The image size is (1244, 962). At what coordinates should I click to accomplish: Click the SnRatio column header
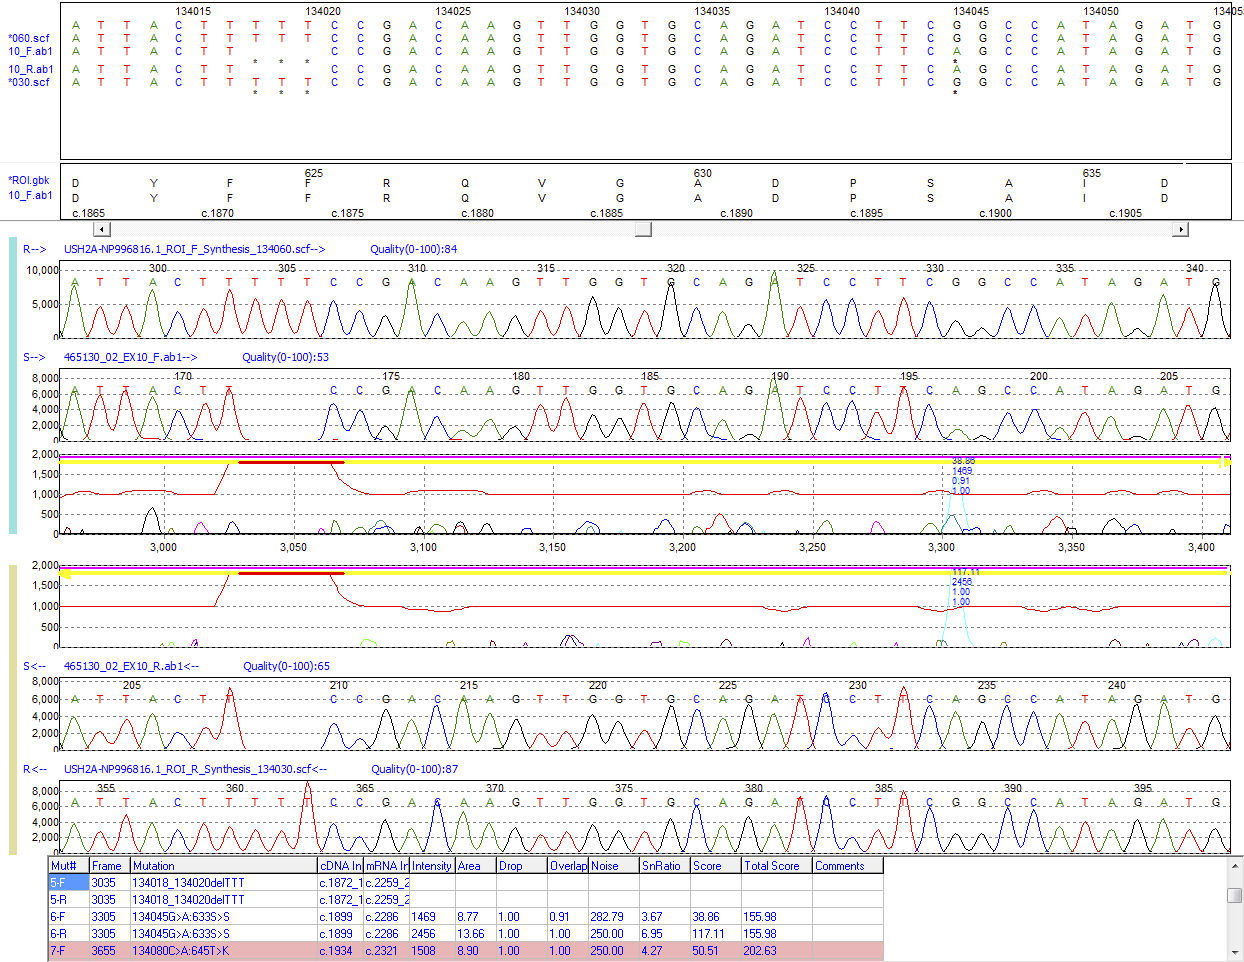tap(662, 866)
